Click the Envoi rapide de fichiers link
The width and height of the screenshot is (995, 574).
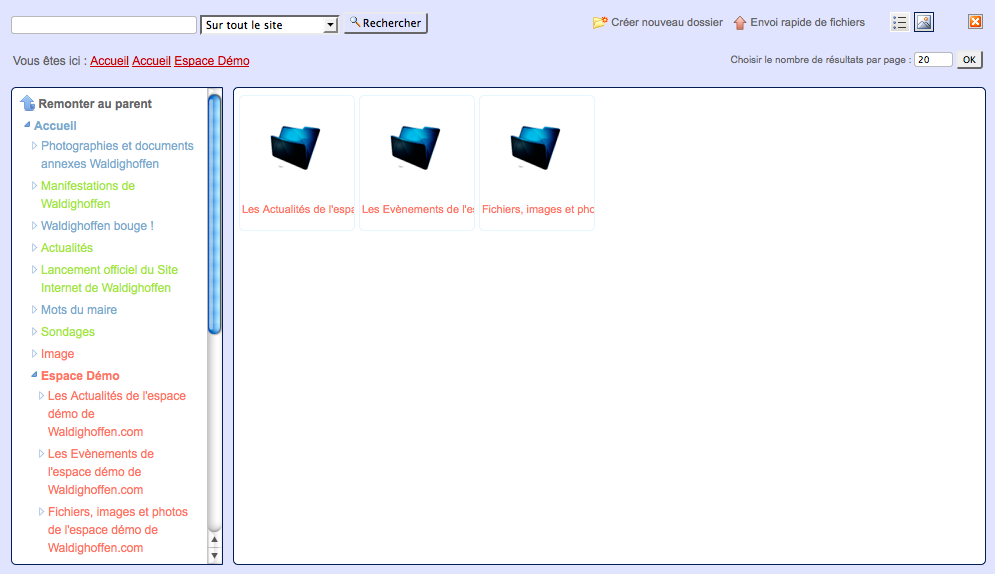[x=807, y=22]
